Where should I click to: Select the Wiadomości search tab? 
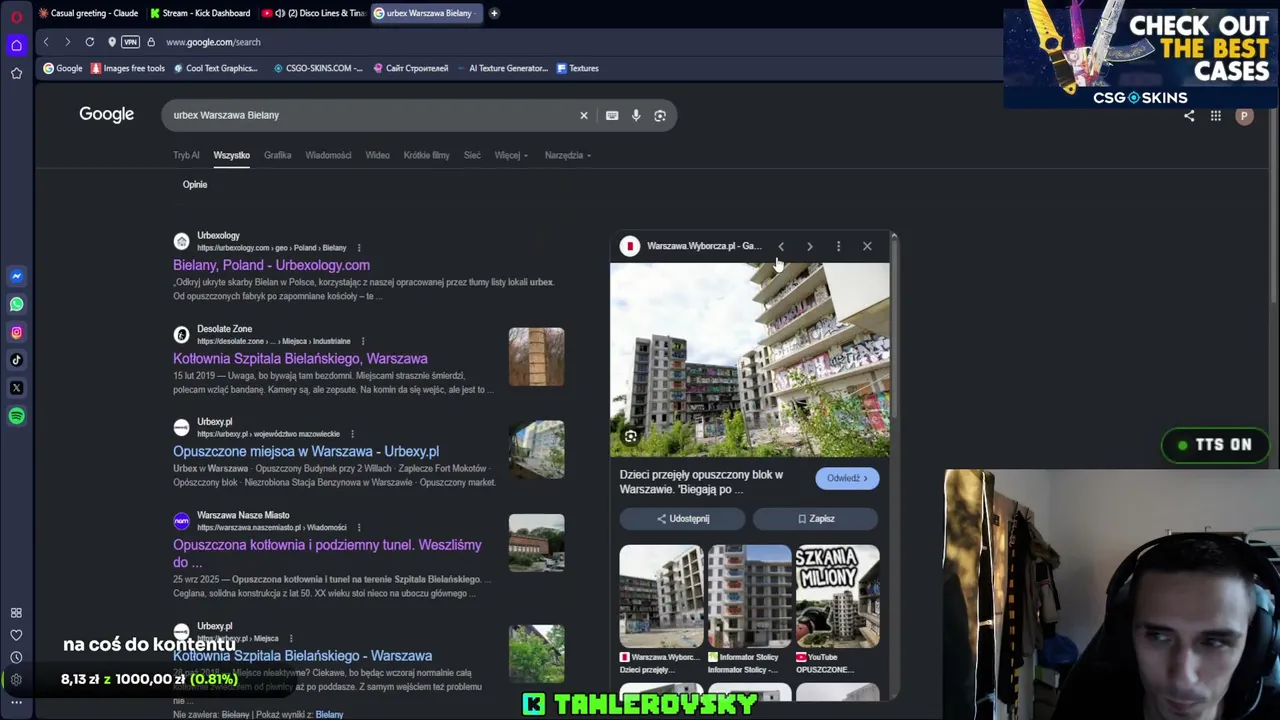tap(328, 155)
